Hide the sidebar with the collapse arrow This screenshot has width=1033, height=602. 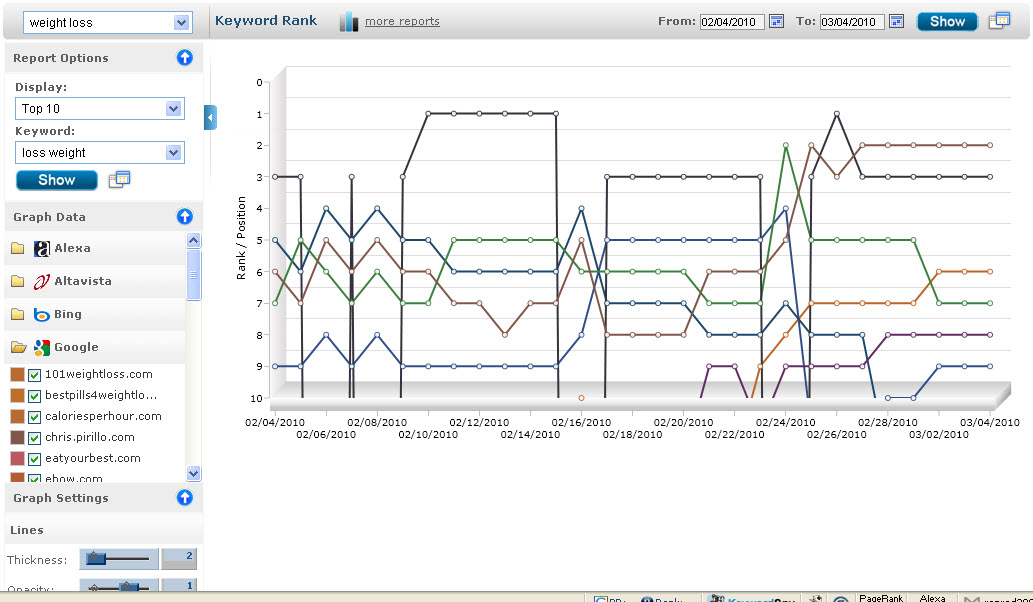coord(210,118)
